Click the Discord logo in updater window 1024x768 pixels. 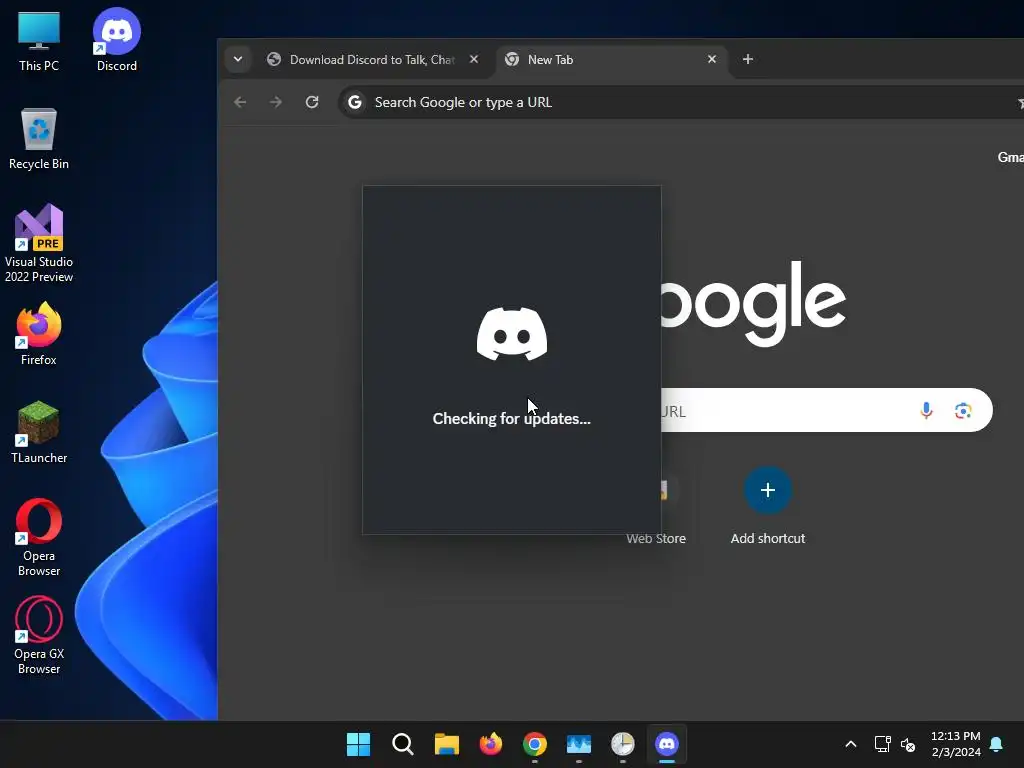tap(512, 334)
